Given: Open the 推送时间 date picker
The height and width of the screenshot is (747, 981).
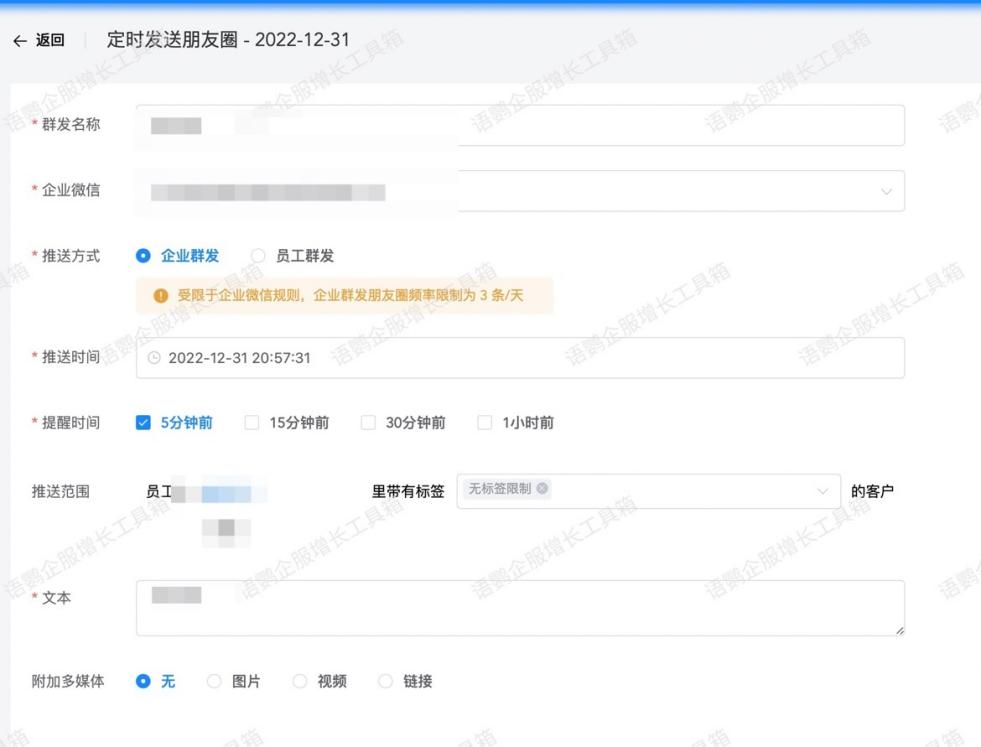Looking at the screenshot, I should point(520,358).
